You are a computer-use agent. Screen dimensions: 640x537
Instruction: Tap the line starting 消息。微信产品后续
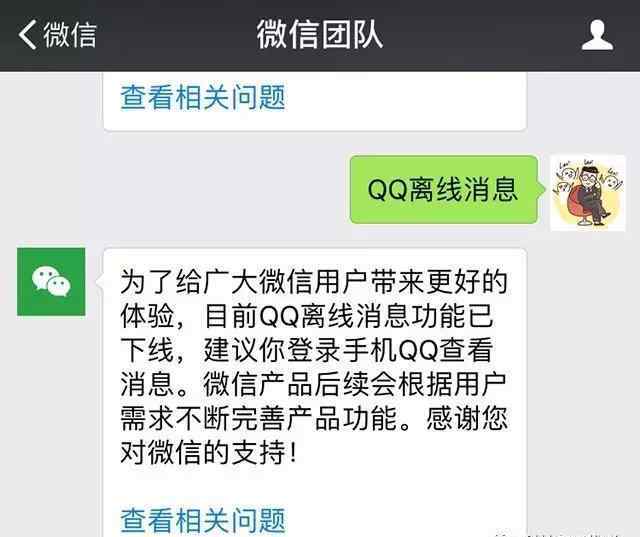point(313,384)
